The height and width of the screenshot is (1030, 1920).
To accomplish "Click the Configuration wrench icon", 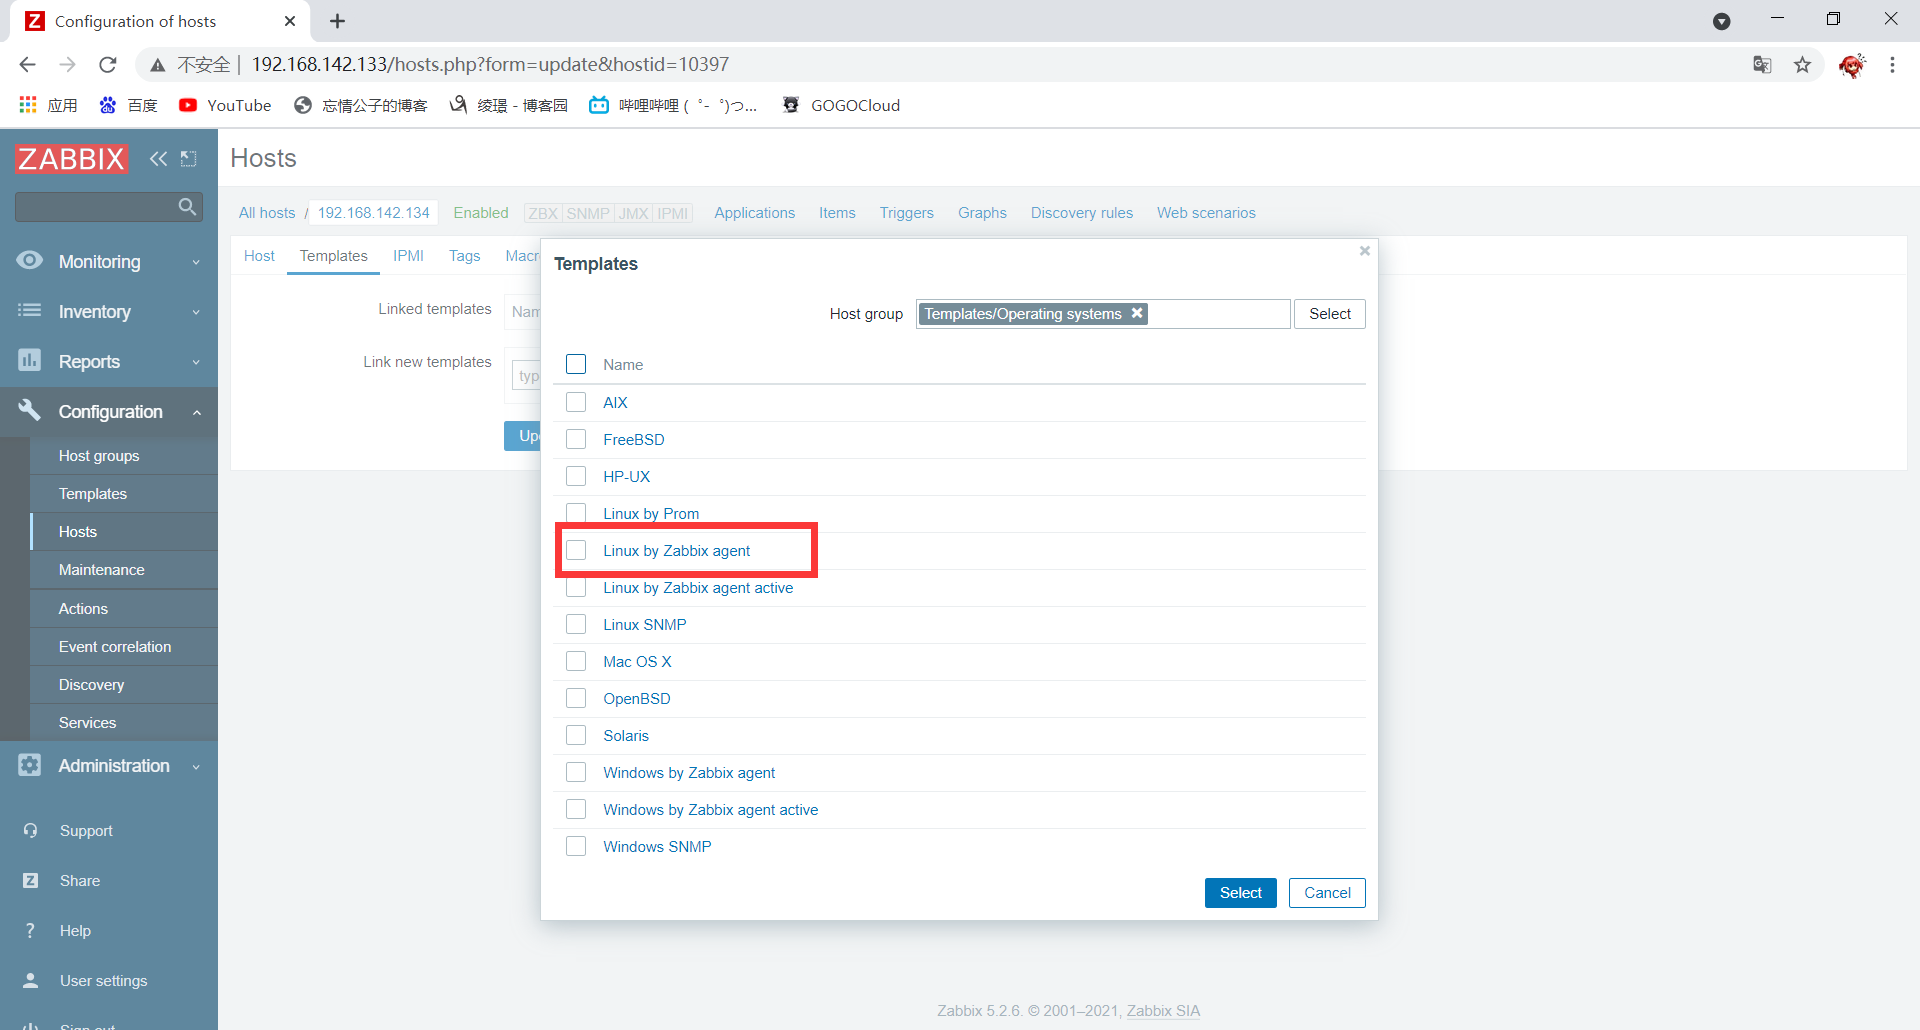I will click(x=30, y=411).
